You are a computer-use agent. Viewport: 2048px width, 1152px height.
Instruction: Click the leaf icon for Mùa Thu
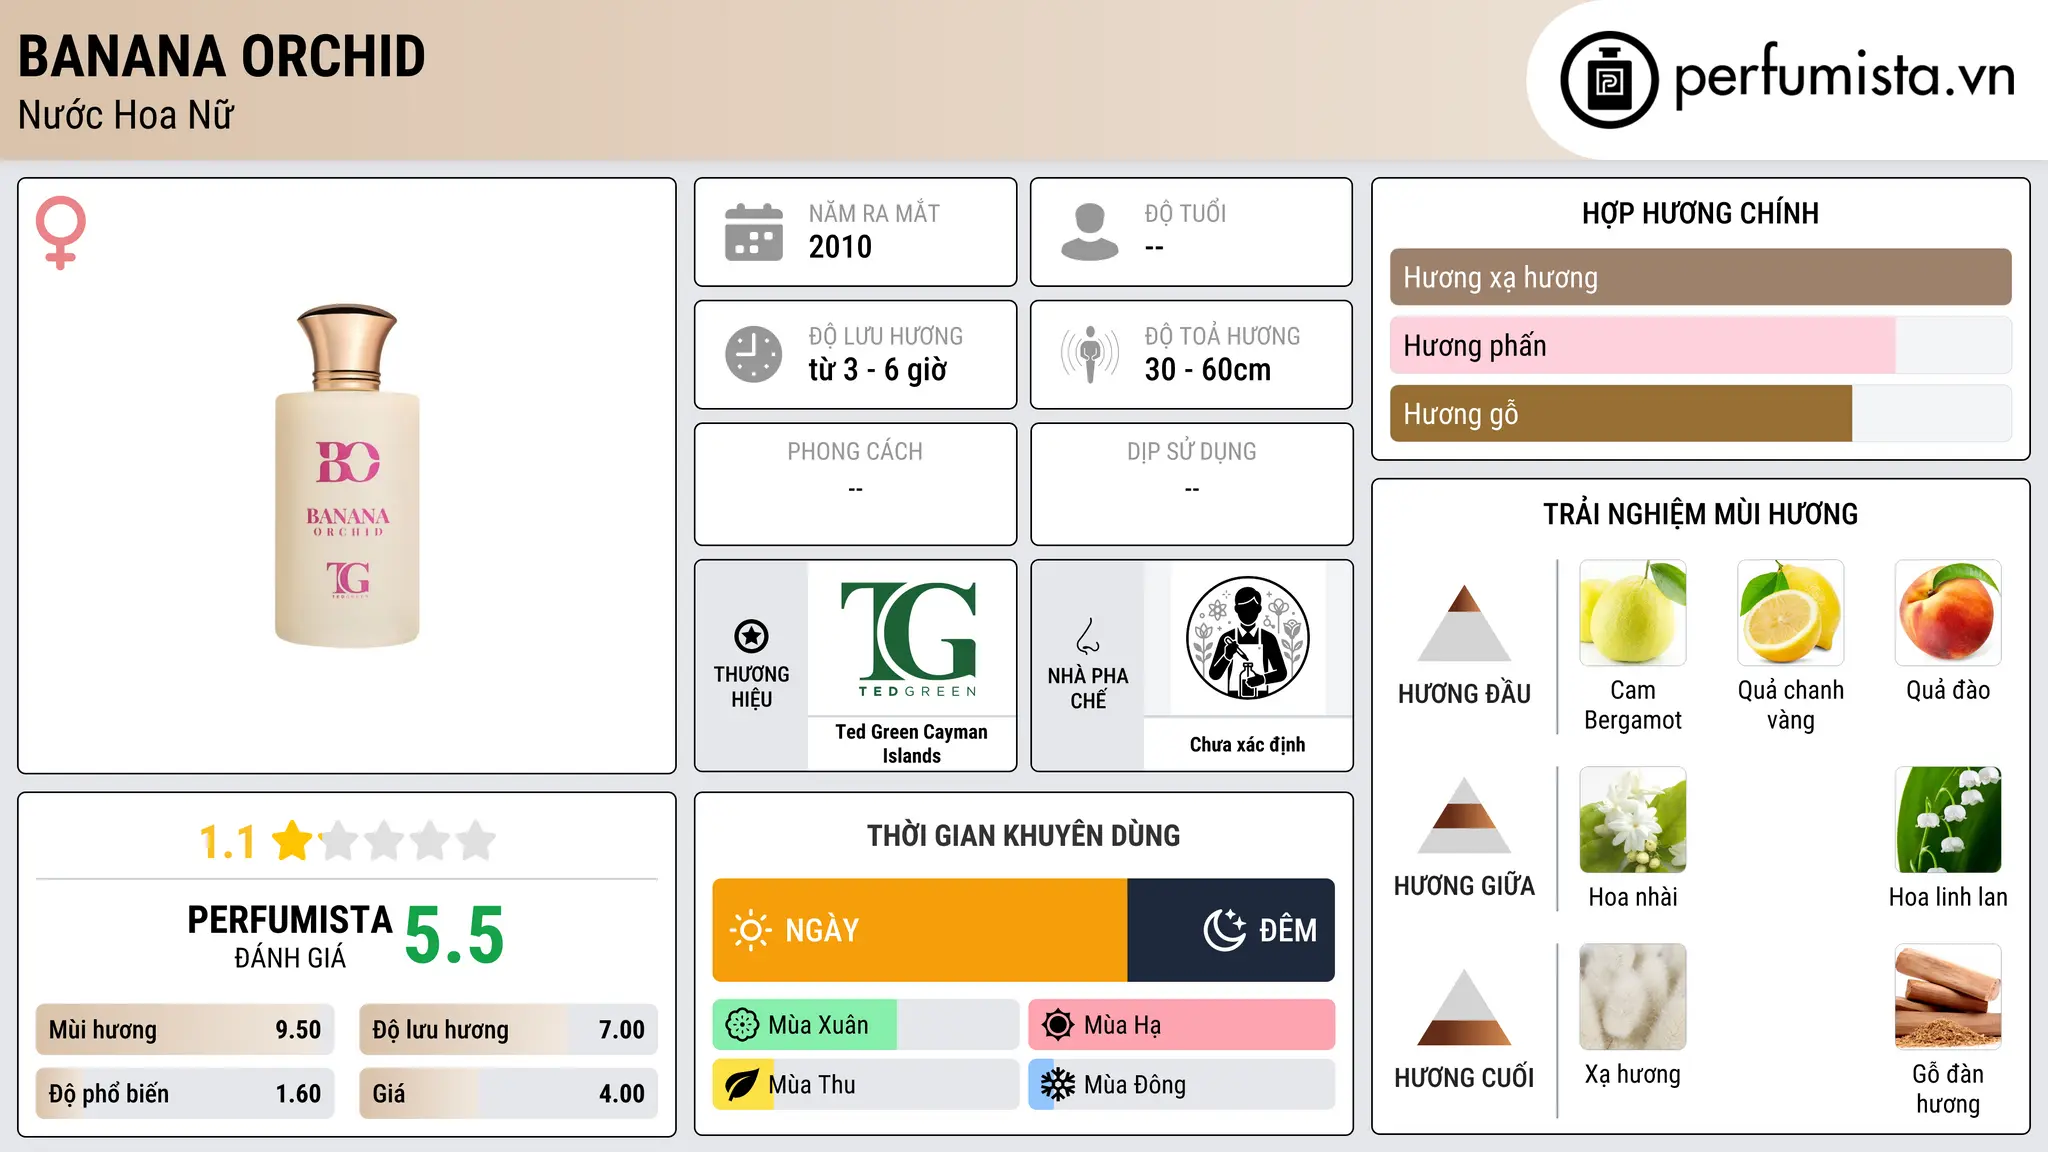(x=742, y=1085)
